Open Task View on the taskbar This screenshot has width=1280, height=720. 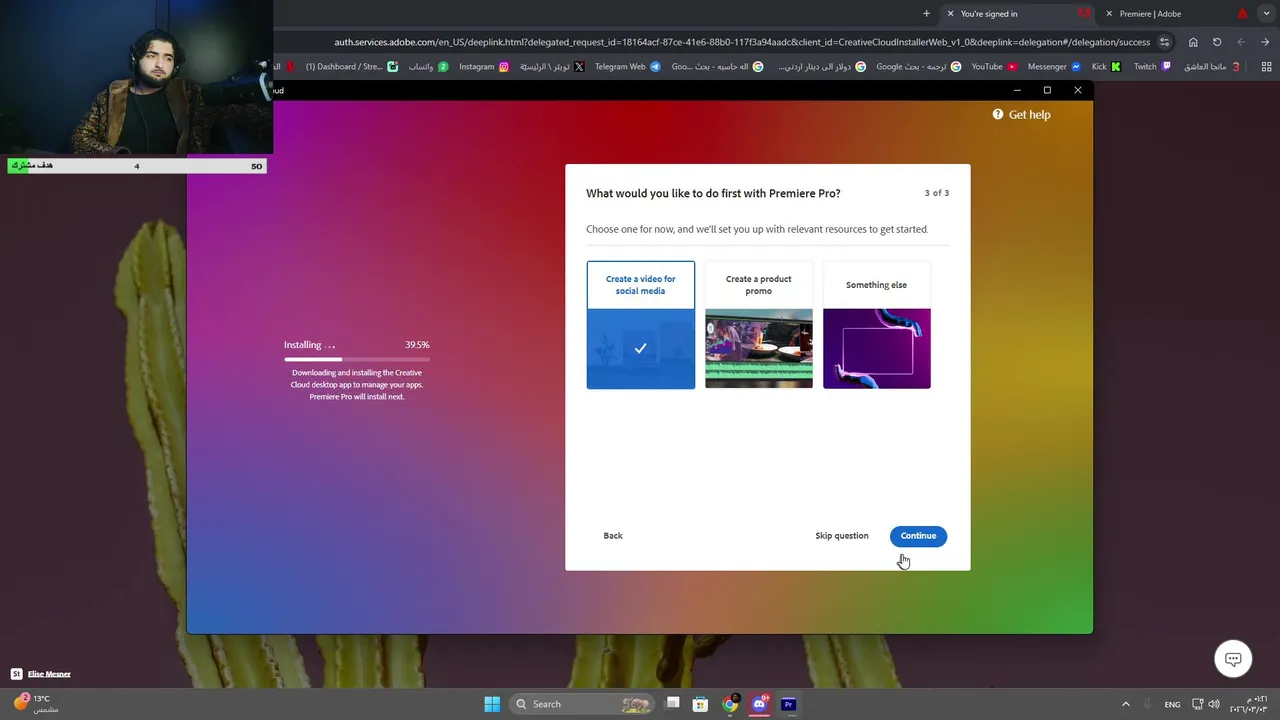click(x=673, y=704)
